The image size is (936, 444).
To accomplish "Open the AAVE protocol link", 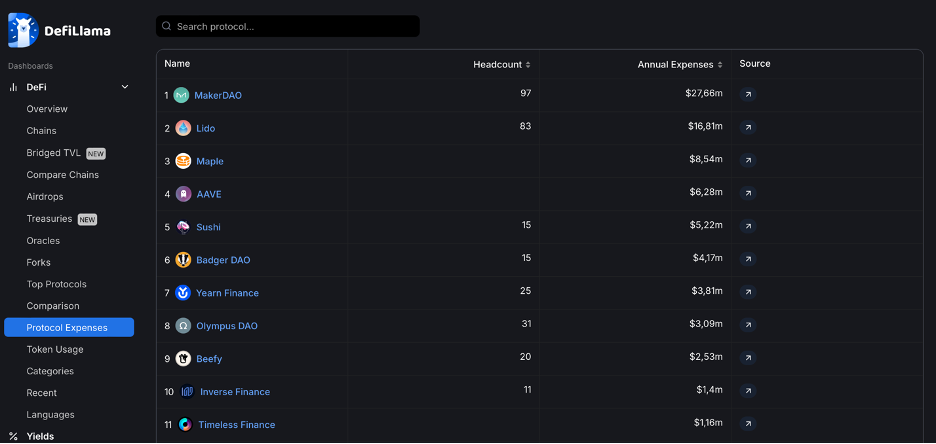I will pyautogui.click(x=209, y=195).
